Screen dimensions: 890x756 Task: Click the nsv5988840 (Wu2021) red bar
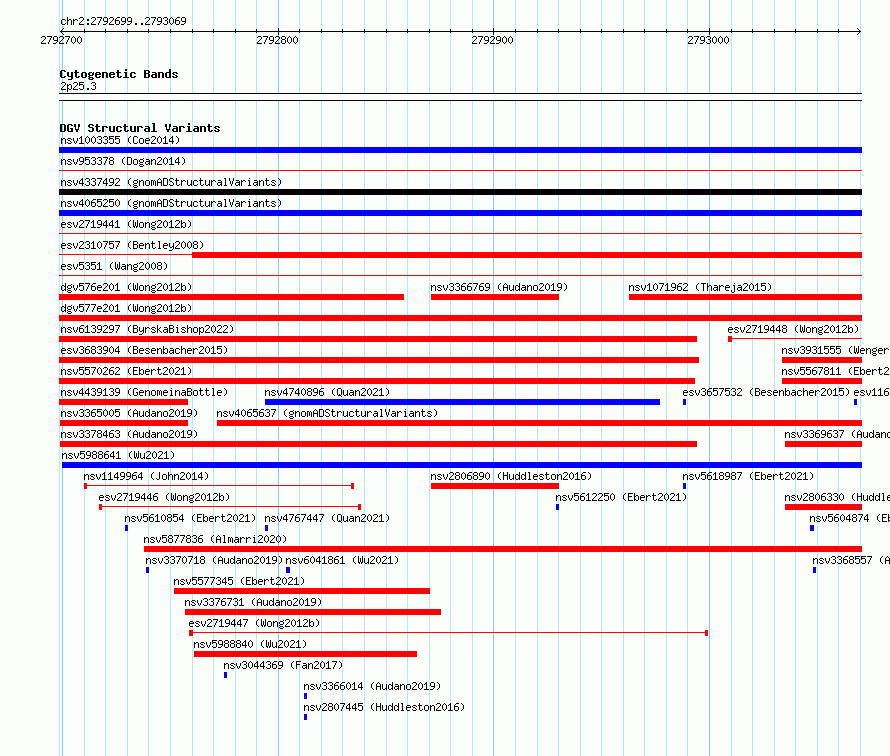[x=305, y=654]
